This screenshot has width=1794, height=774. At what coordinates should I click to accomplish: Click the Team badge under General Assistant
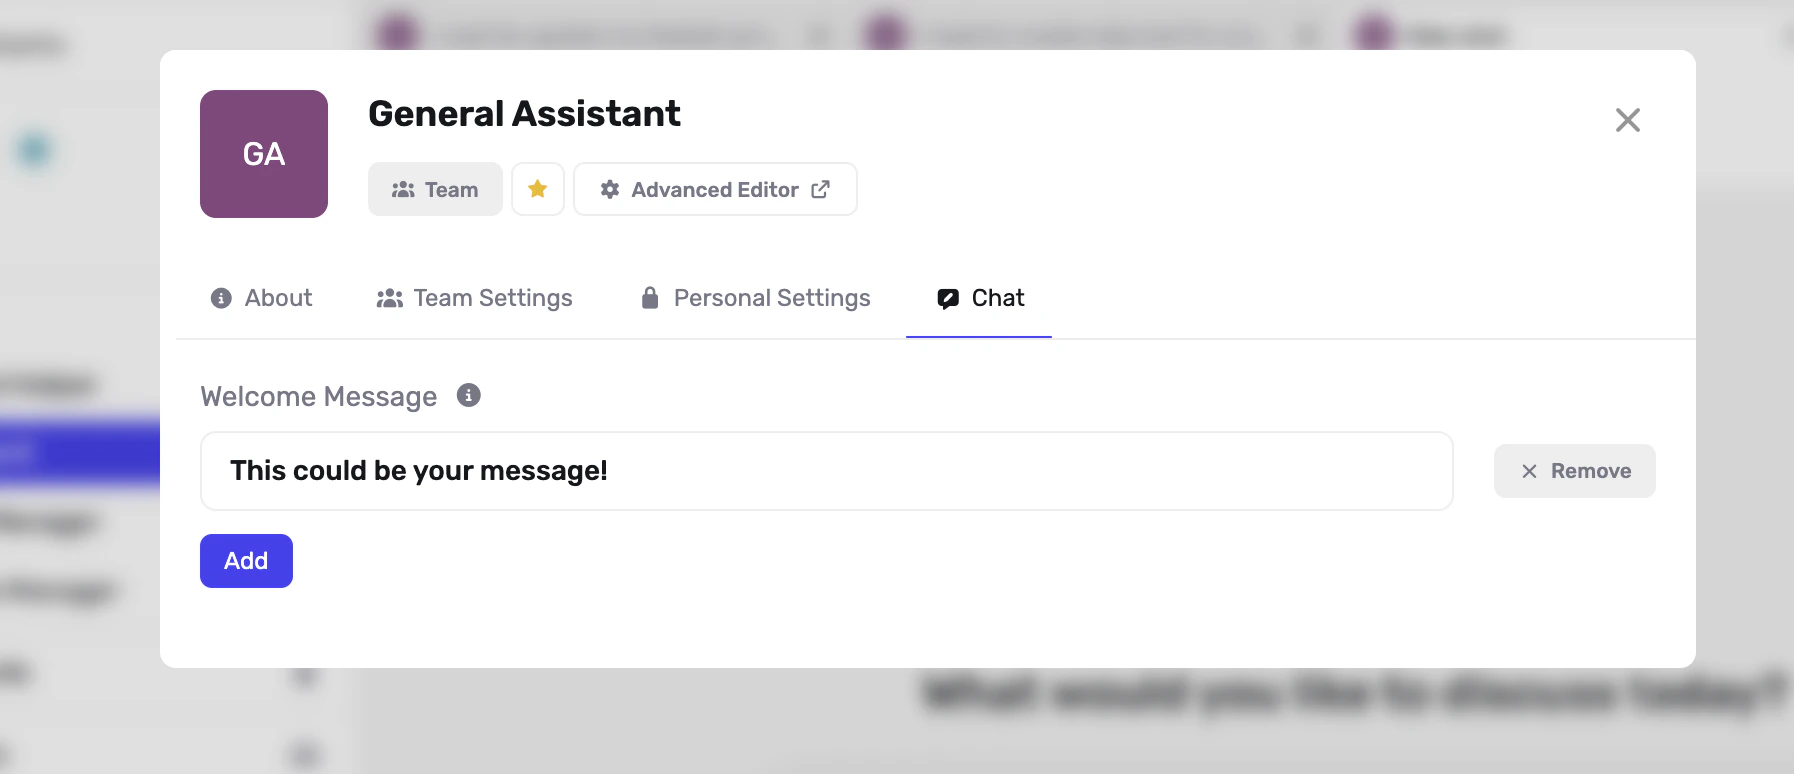coord(435,189)
